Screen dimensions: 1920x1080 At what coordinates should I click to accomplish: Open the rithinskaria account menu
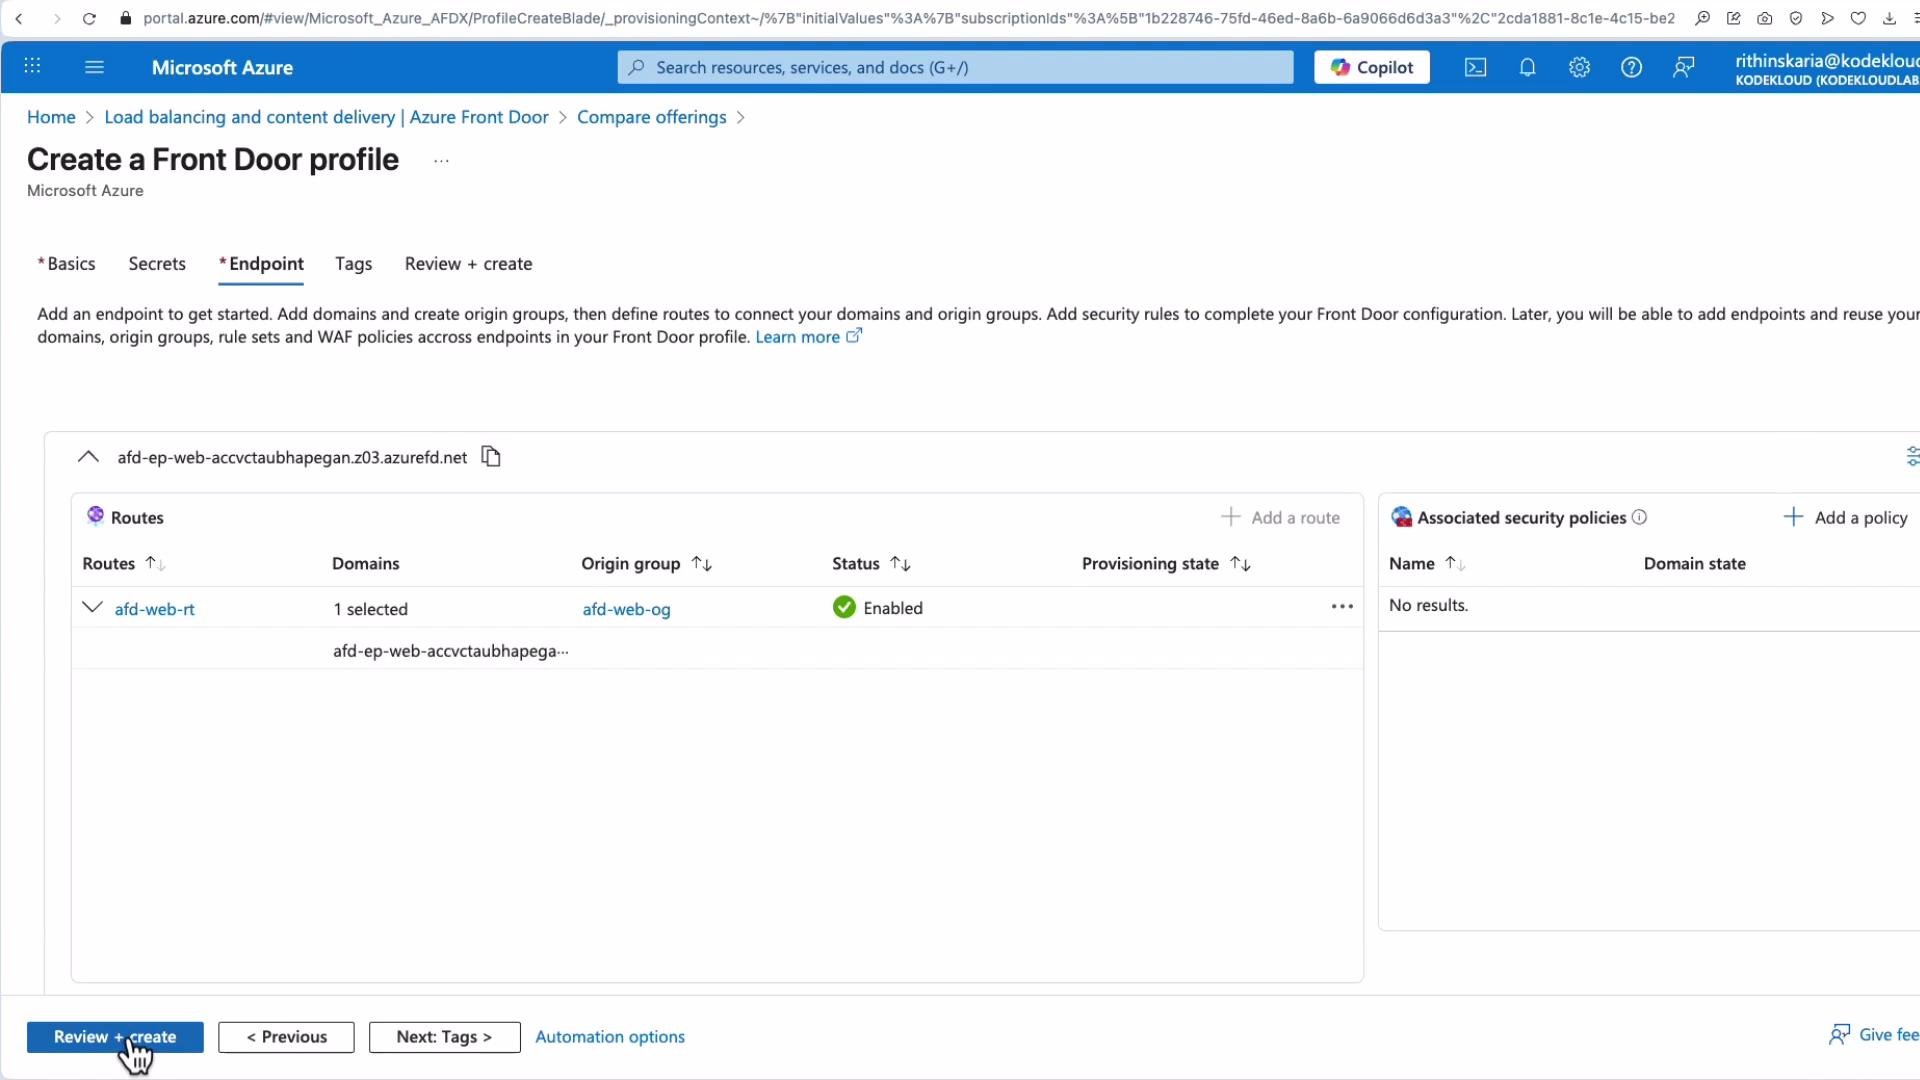(x=1827, y=69)
